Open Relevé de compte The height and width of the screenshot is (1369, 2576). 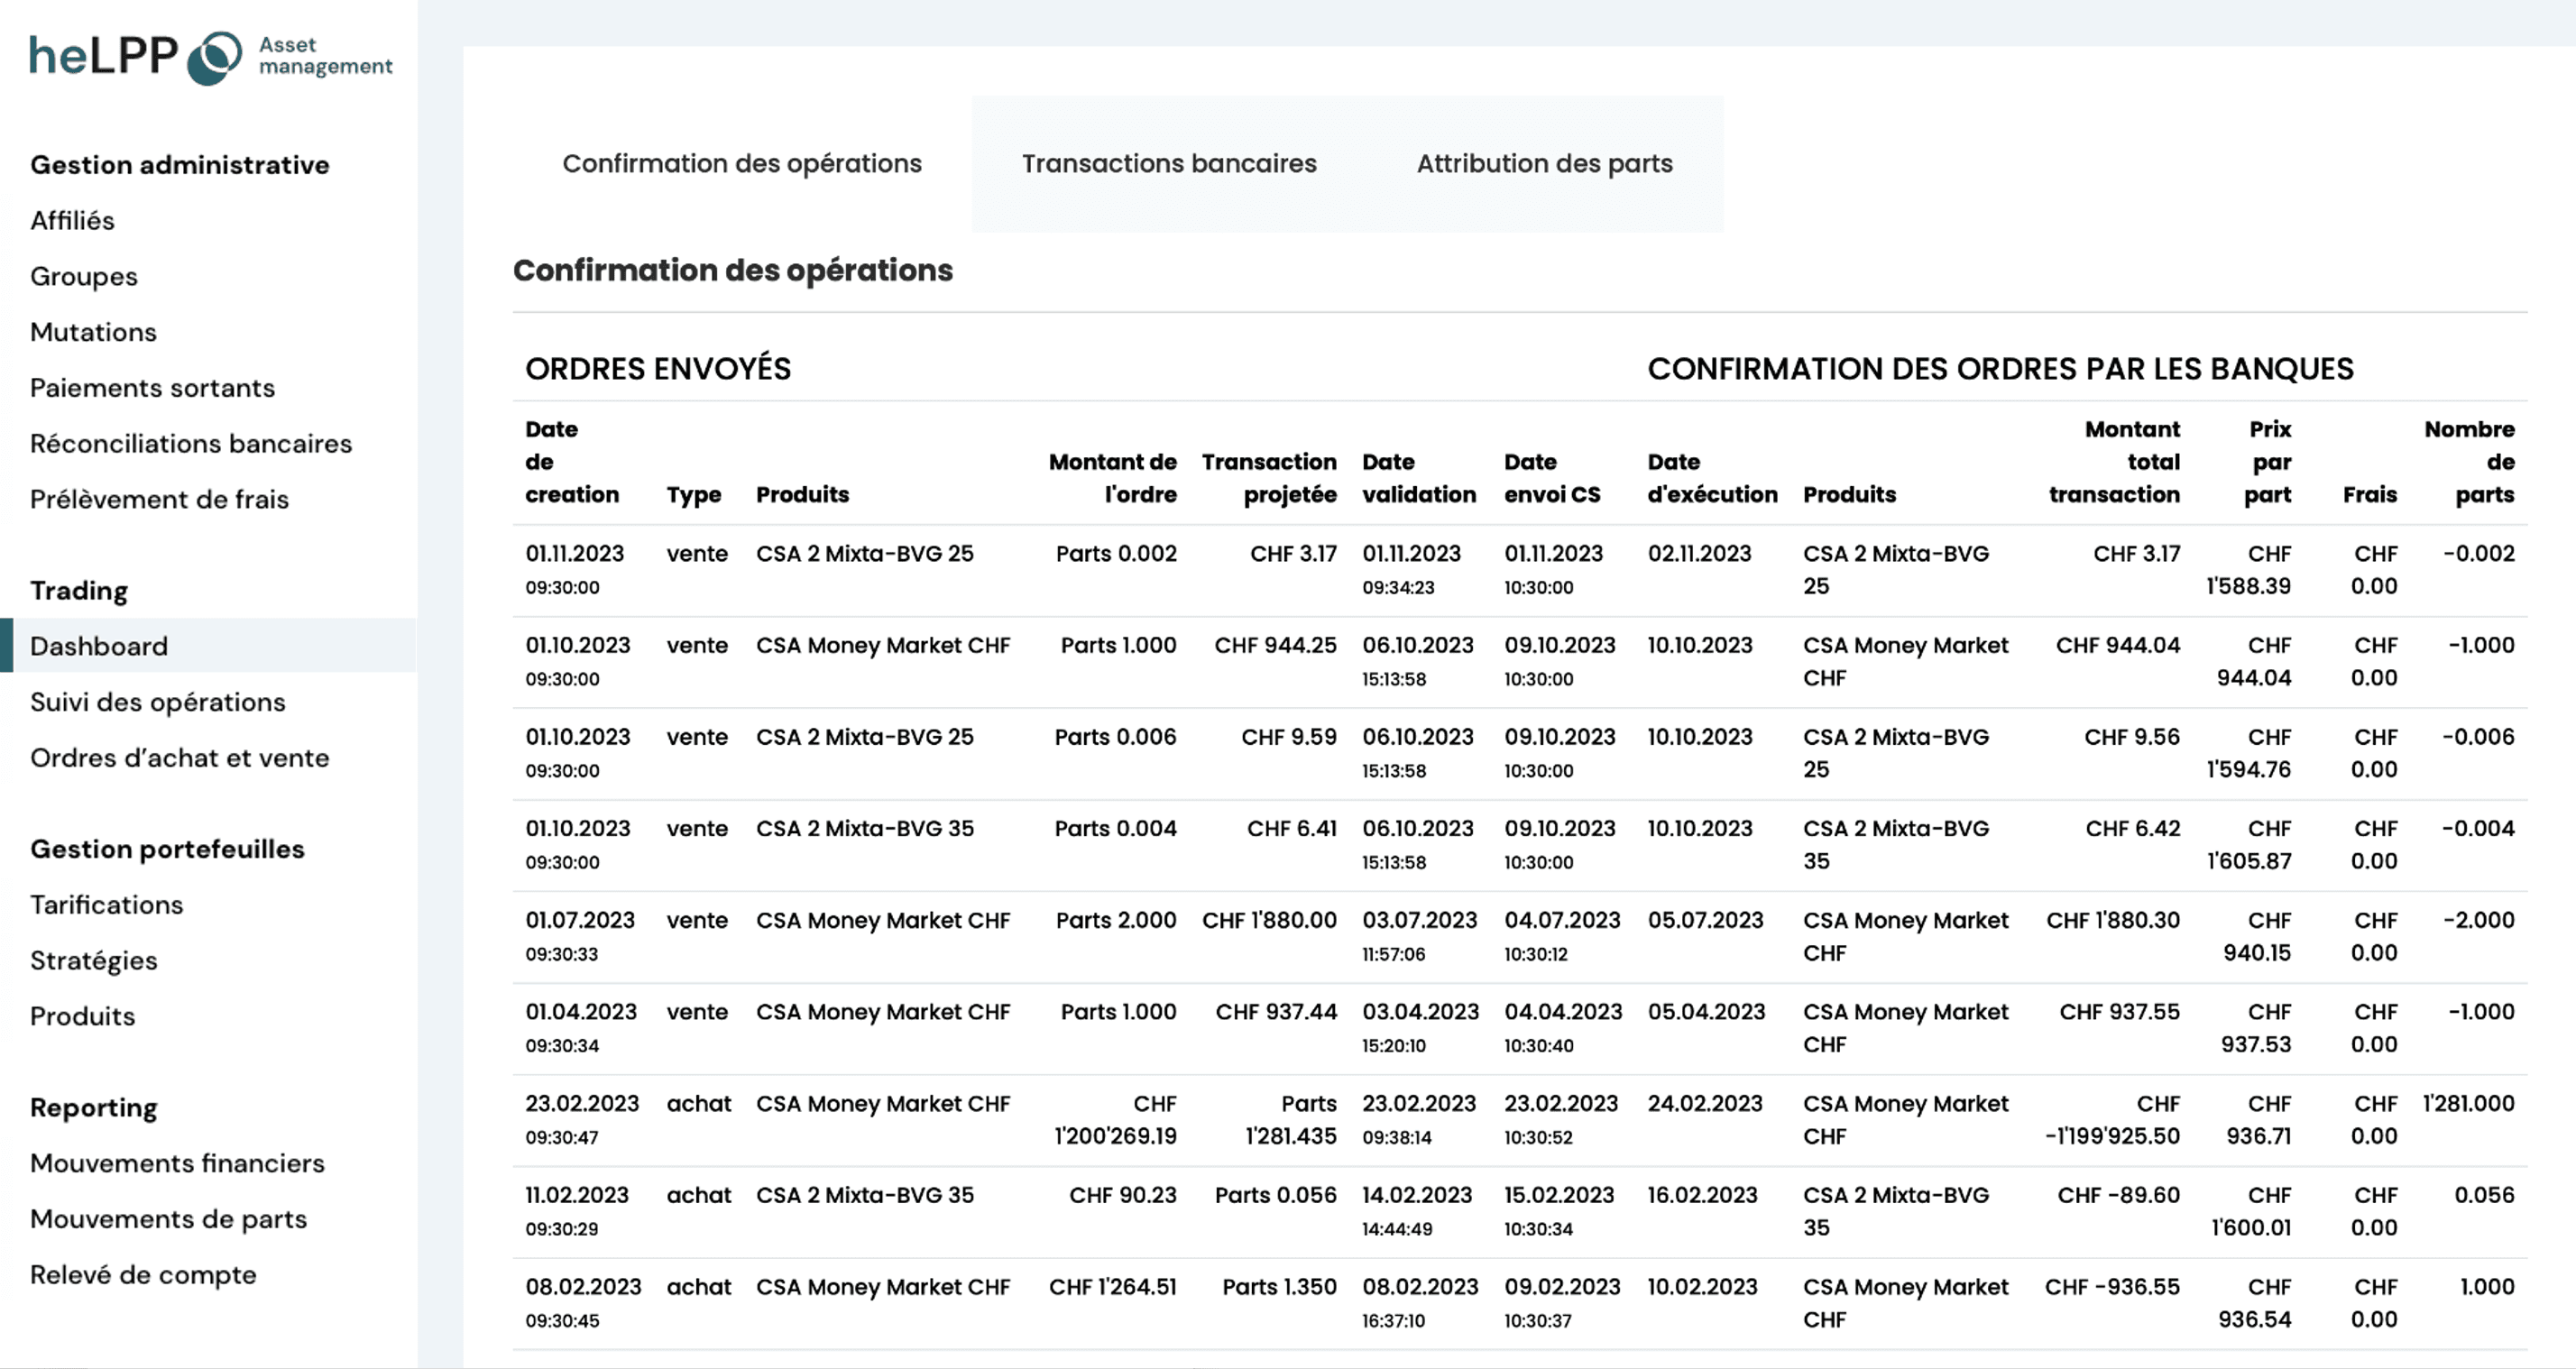pos(143,1275)
